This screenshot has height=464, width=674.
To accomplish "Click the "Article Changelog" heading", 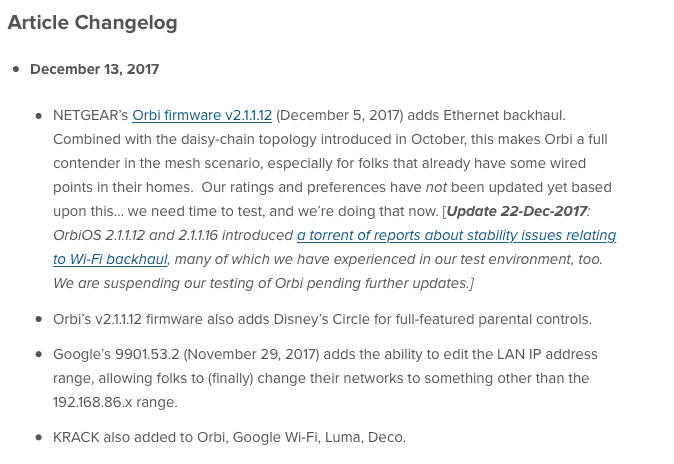I will (x=92, y=24).
